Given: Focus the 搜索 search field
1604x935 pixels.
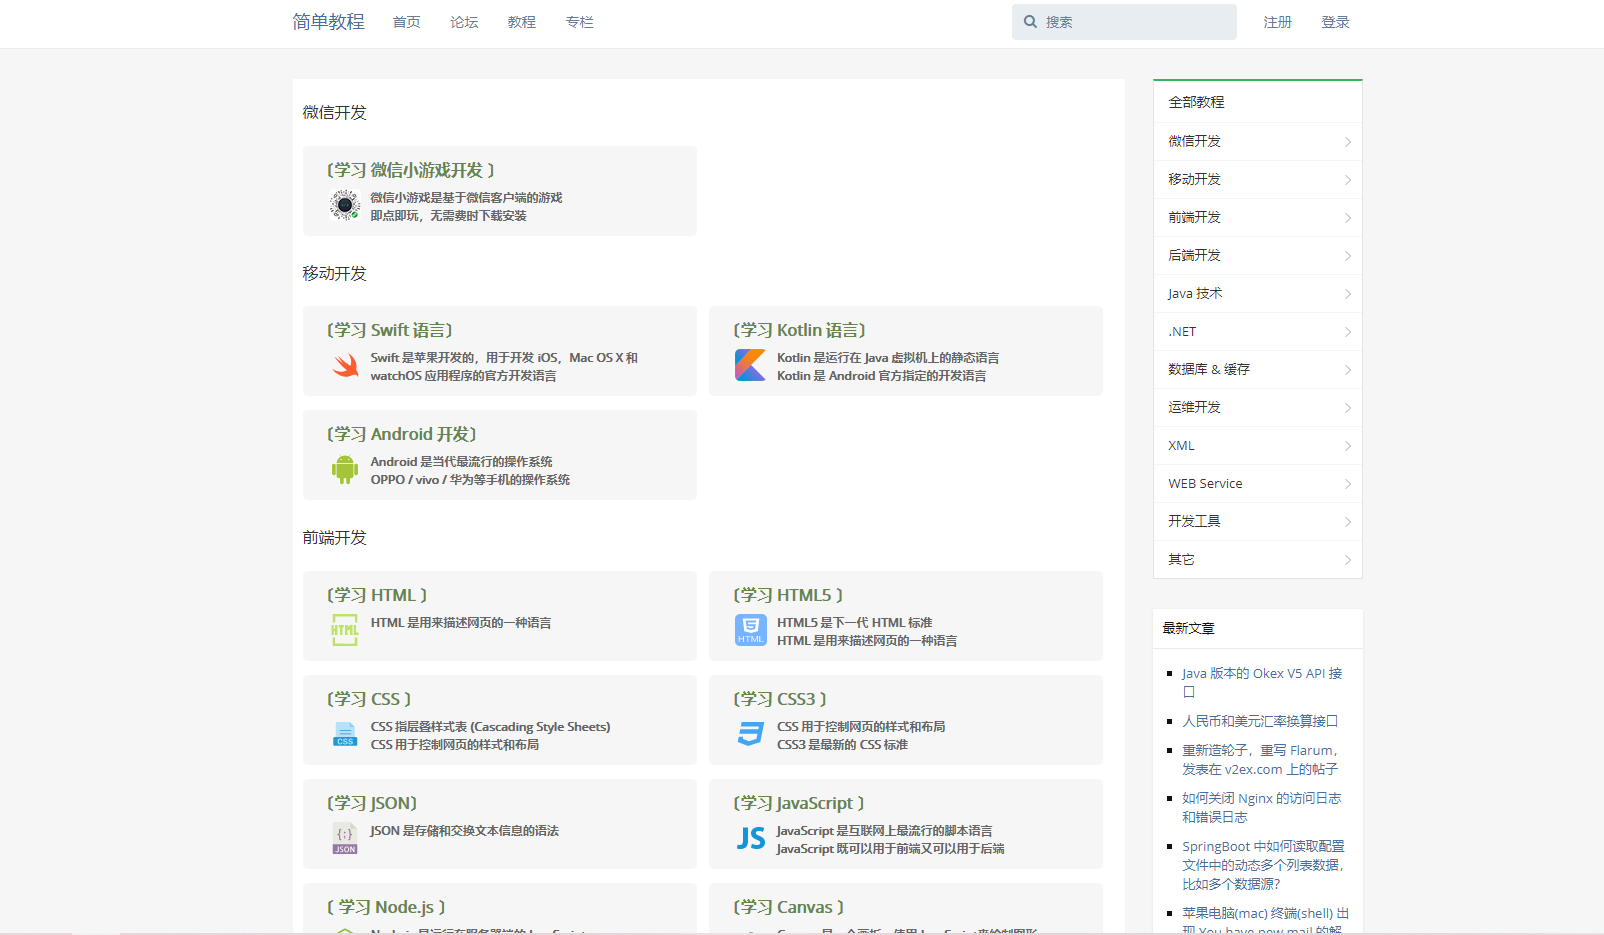Looking at the screenshot, I should (x=1124, y=22).
